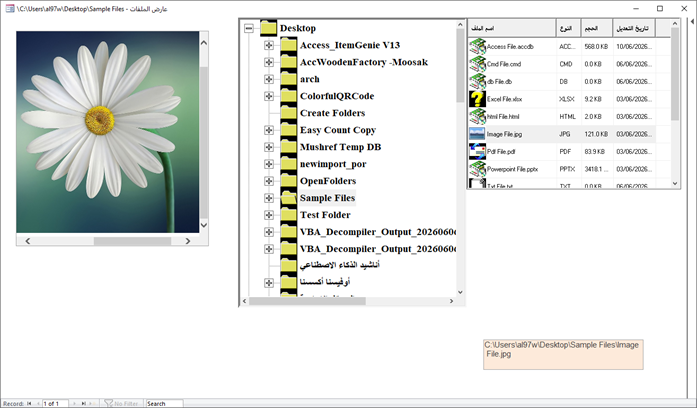
Task: Expand the OpenFolders folder node
Action: pos(268,181)
